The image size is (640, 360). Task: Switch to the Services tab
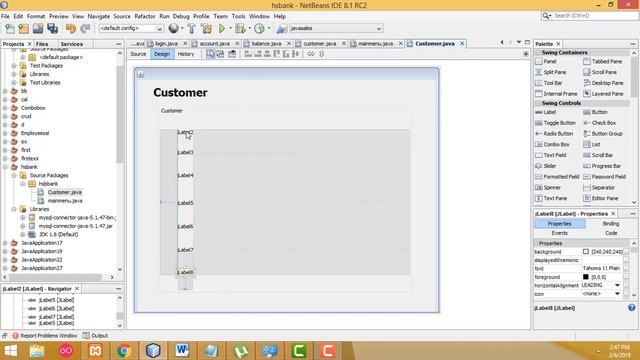[x=72, y=44]
